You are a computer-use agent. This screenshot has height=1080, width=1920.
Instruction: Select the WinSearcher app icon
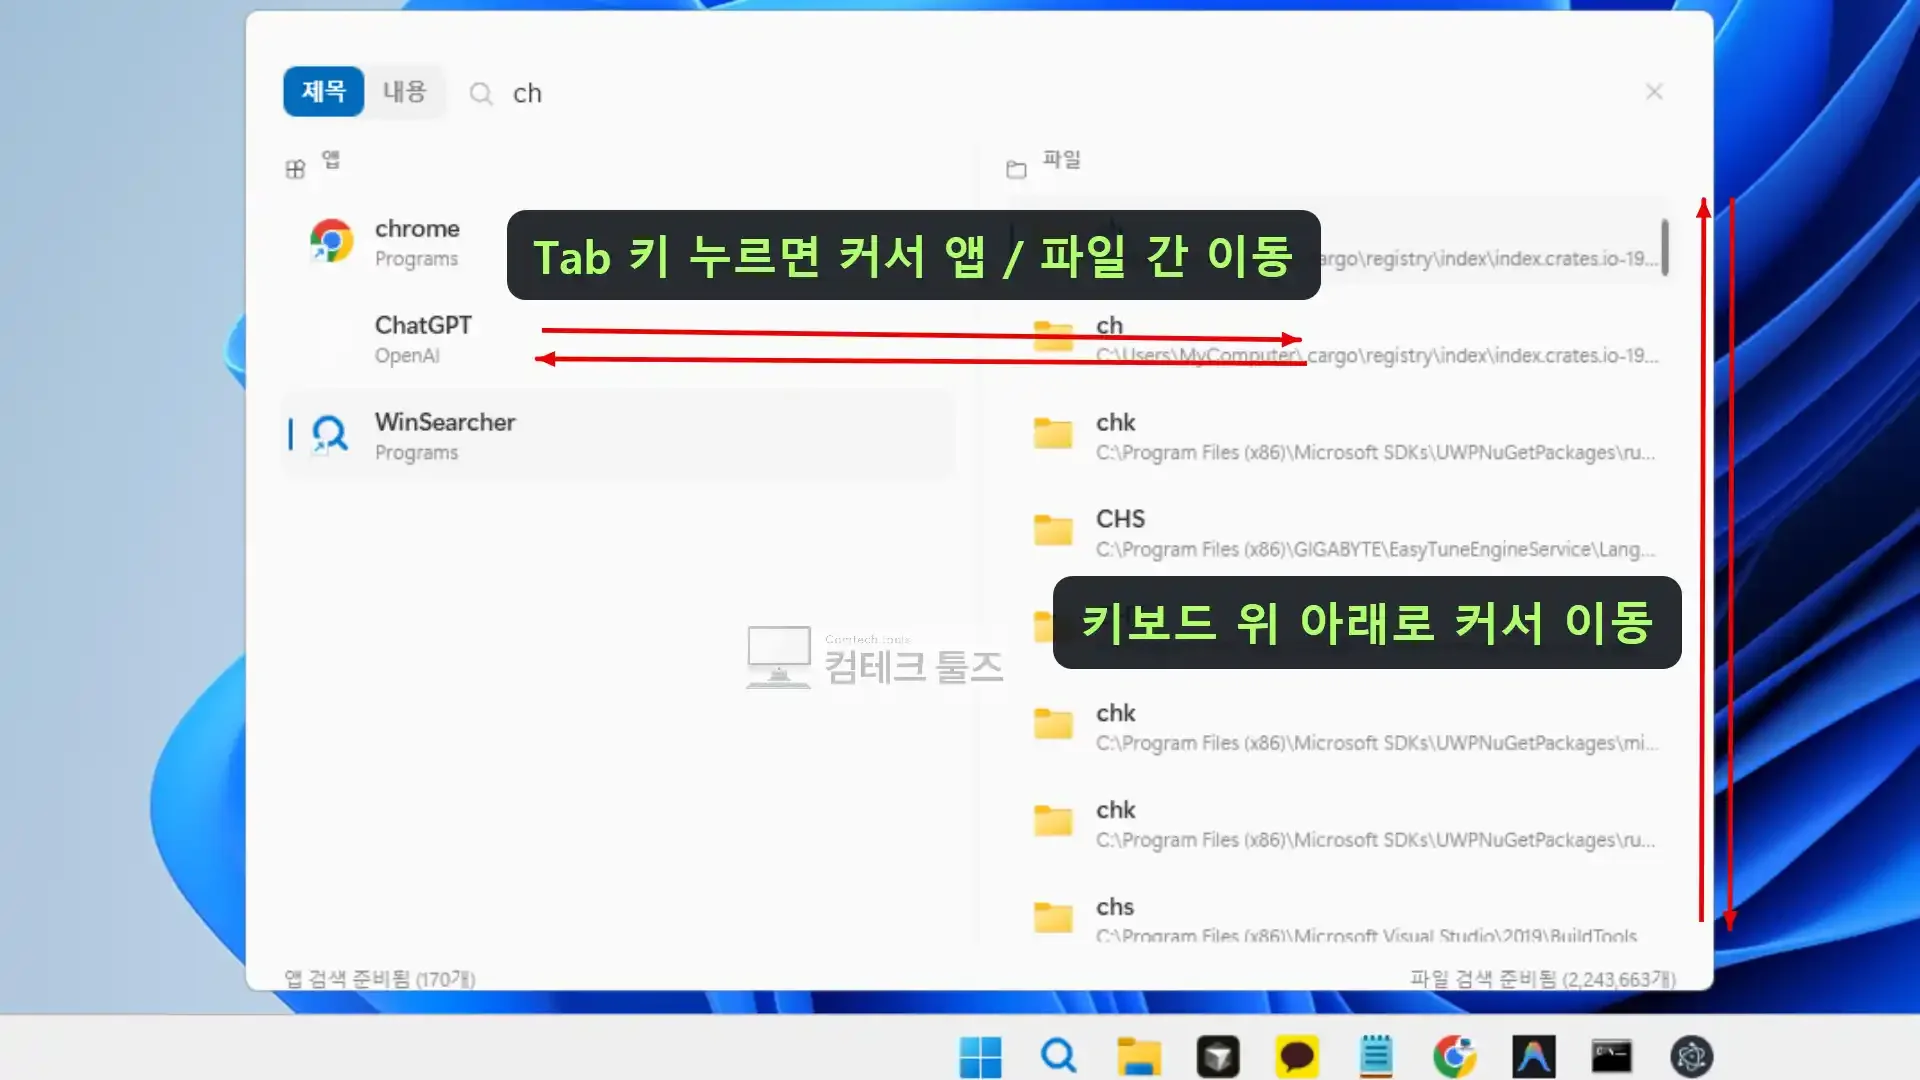(330, 435)
